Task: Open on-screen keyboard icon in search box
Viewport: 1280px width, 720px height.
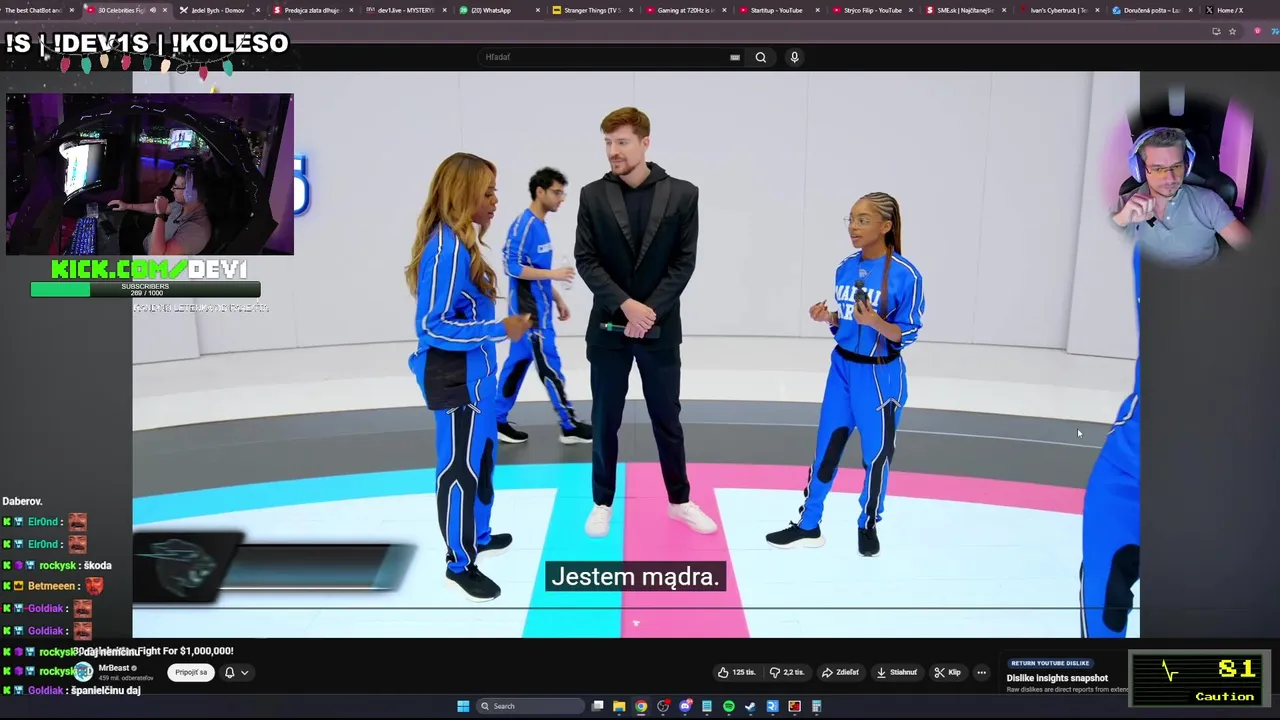Action: click(x=735, y=57)
